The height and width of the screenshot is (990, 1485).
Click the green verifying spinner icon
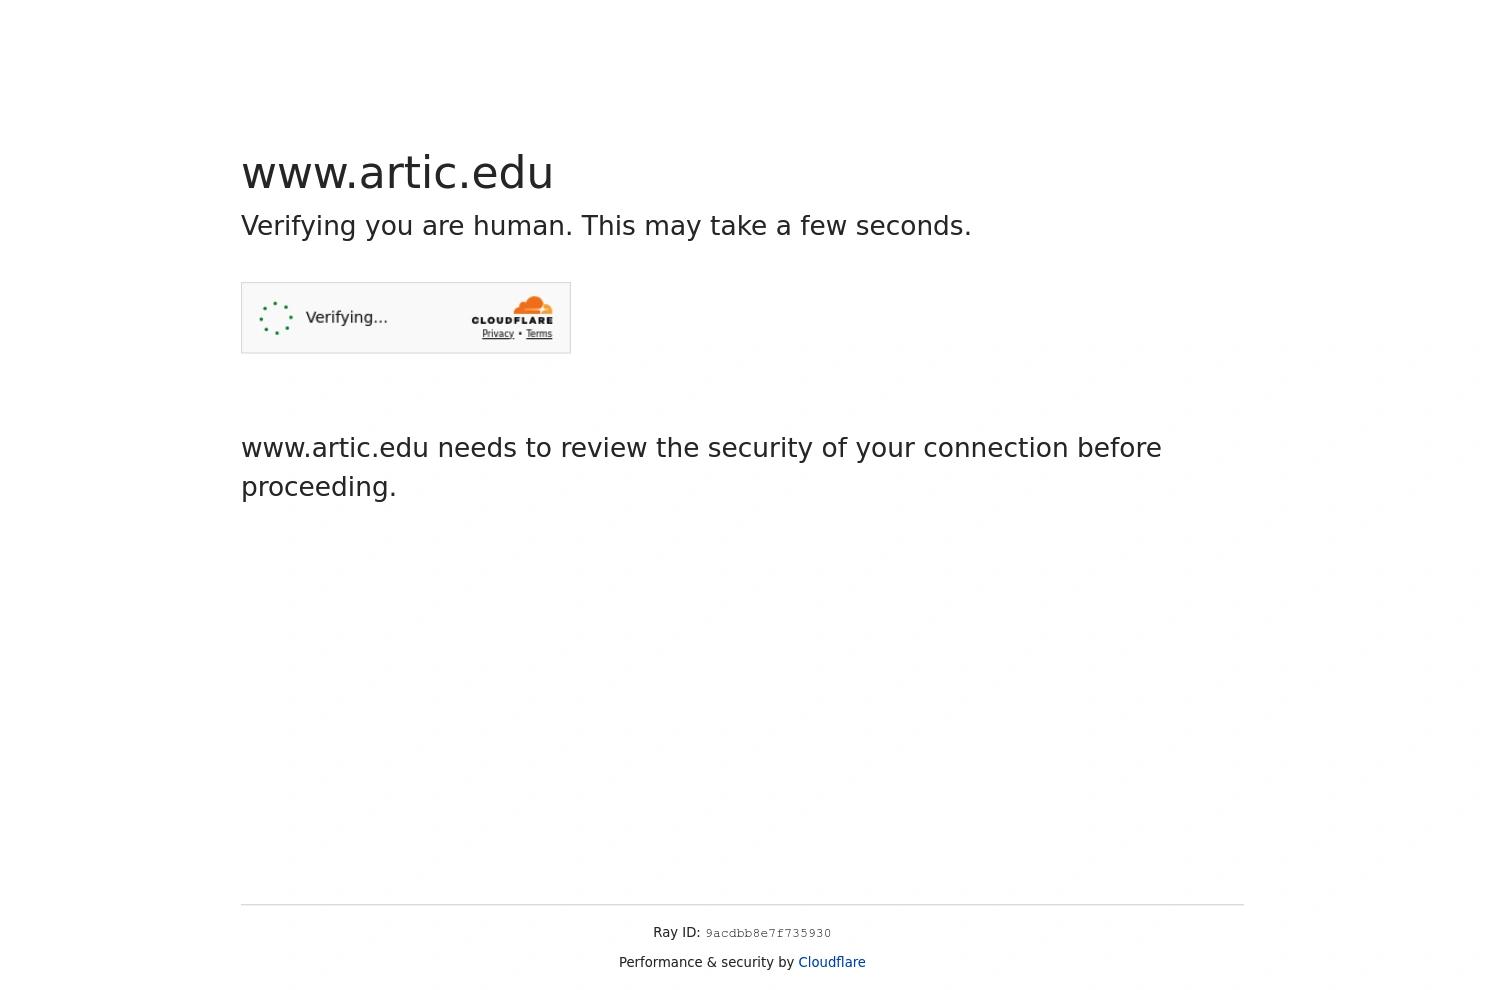point(276,318)
